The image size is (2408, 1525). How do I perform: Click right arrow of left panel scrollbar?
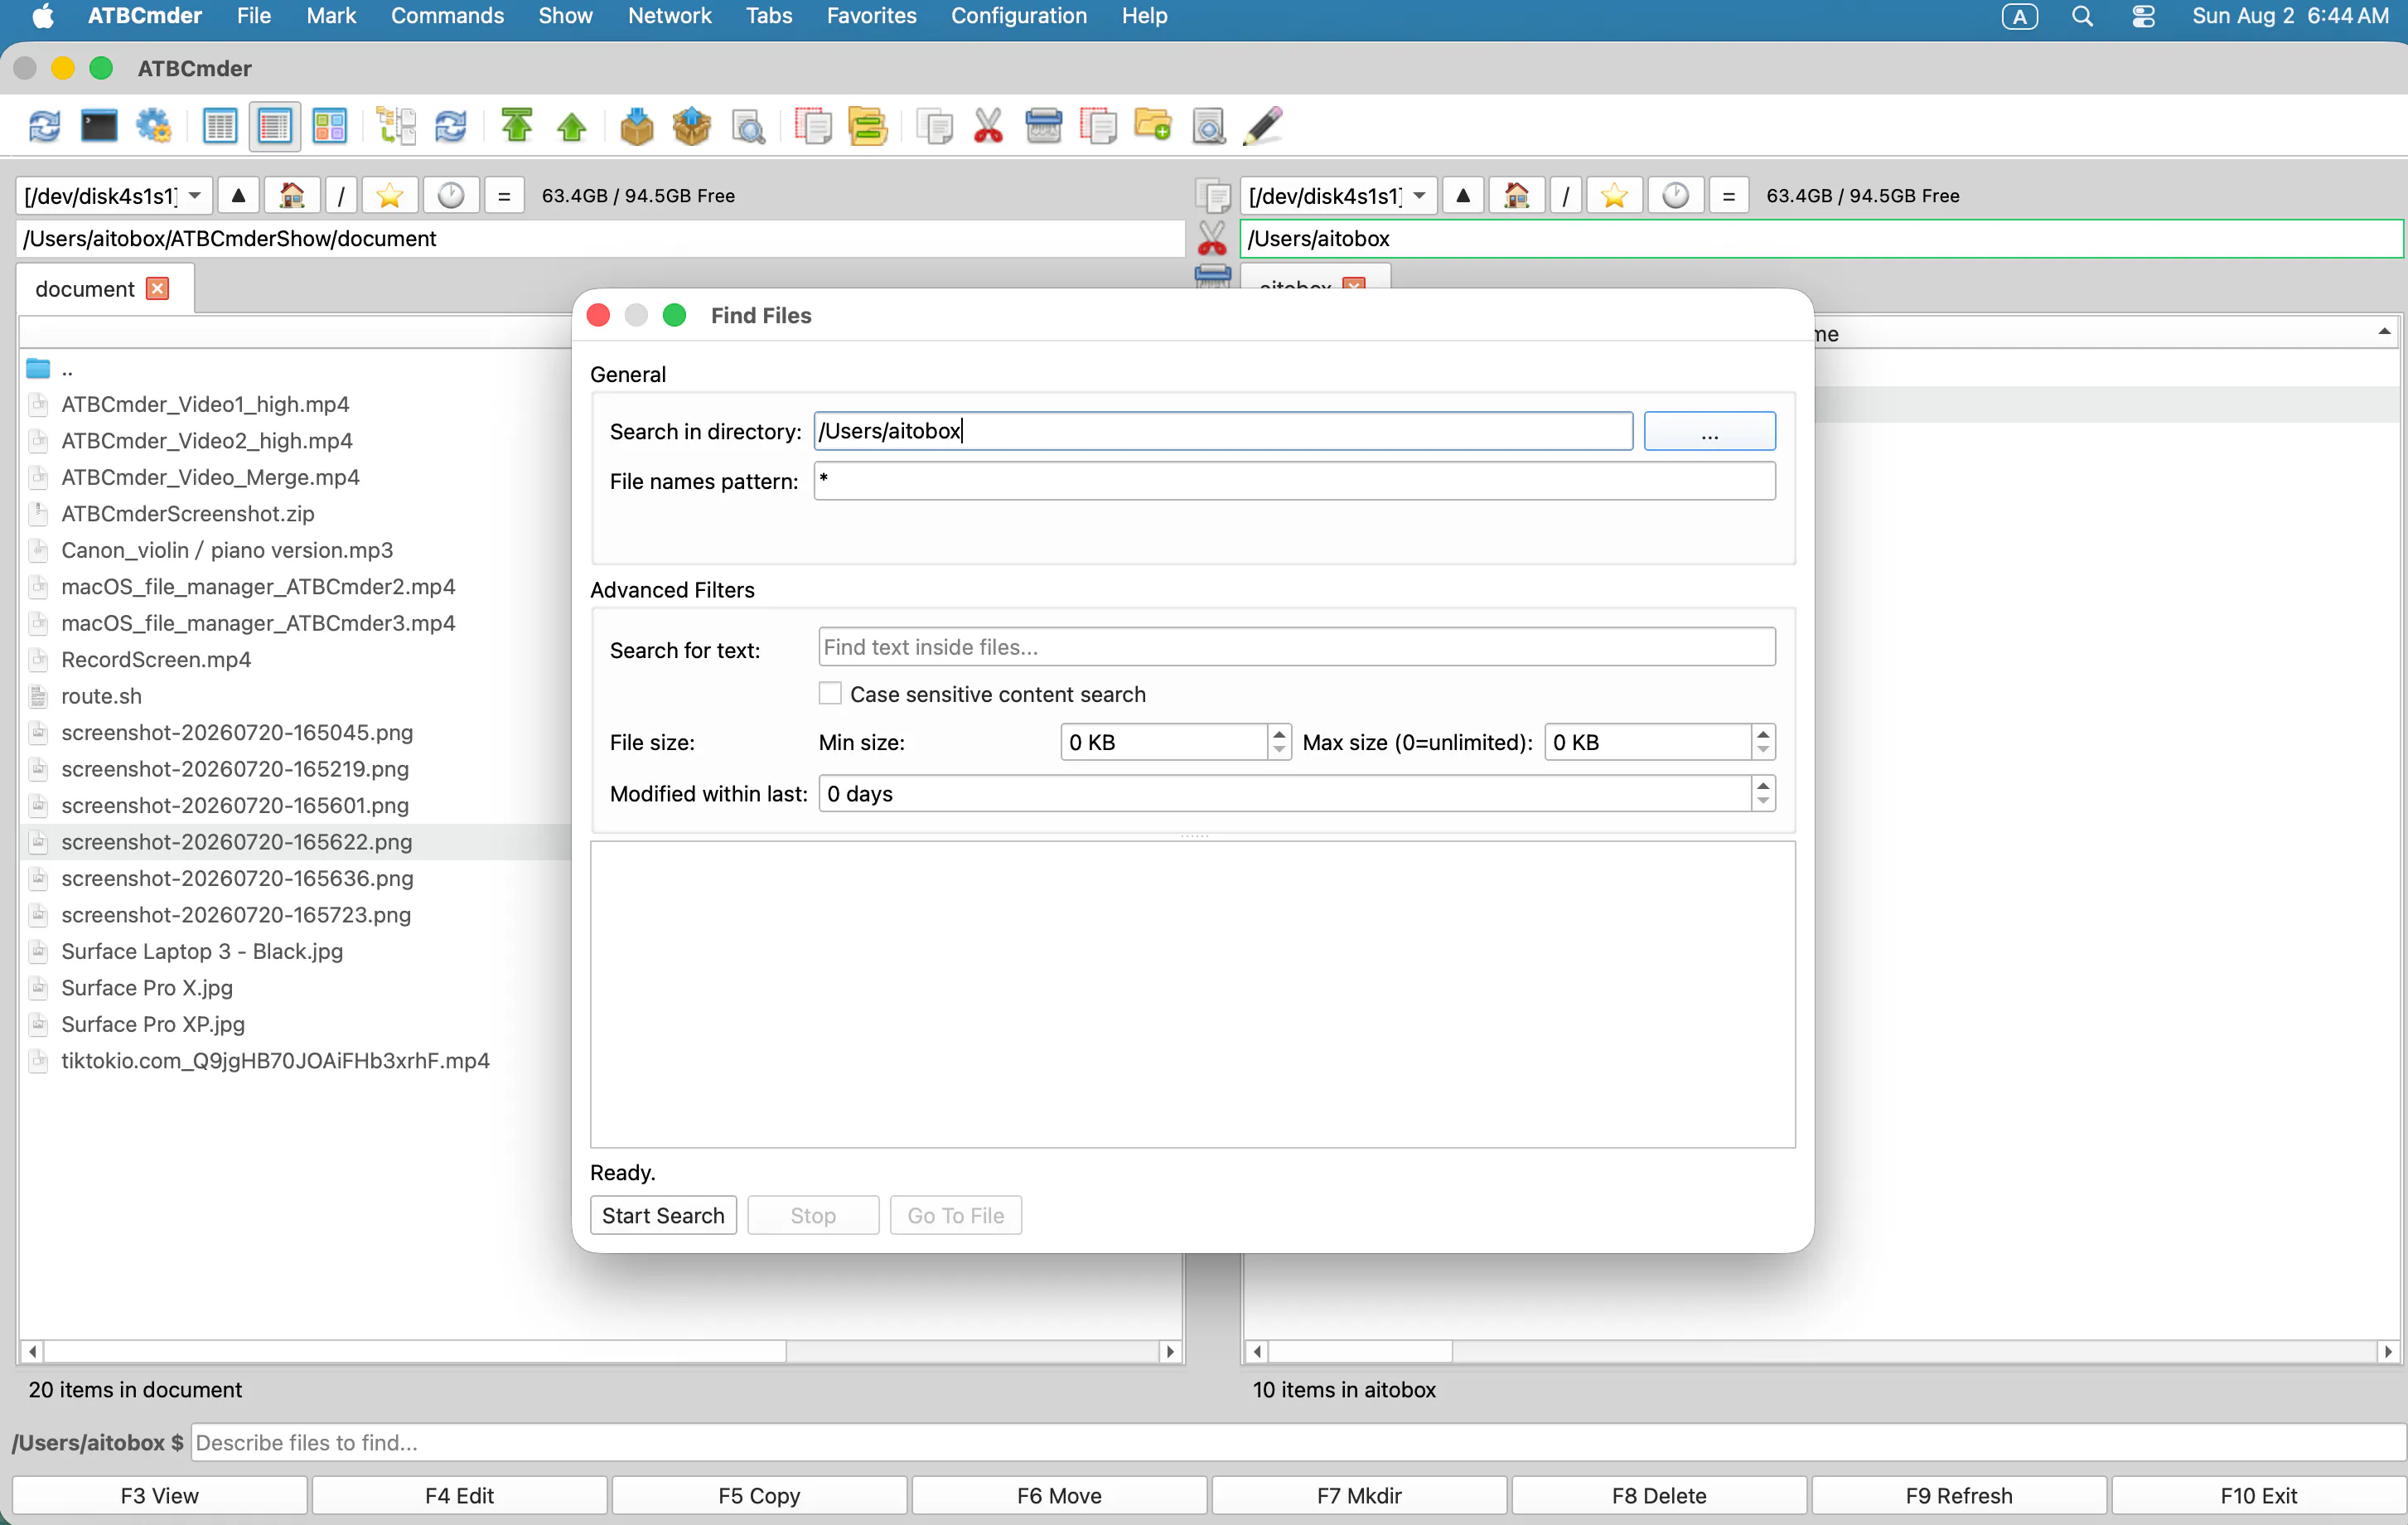point(1170,1351)
